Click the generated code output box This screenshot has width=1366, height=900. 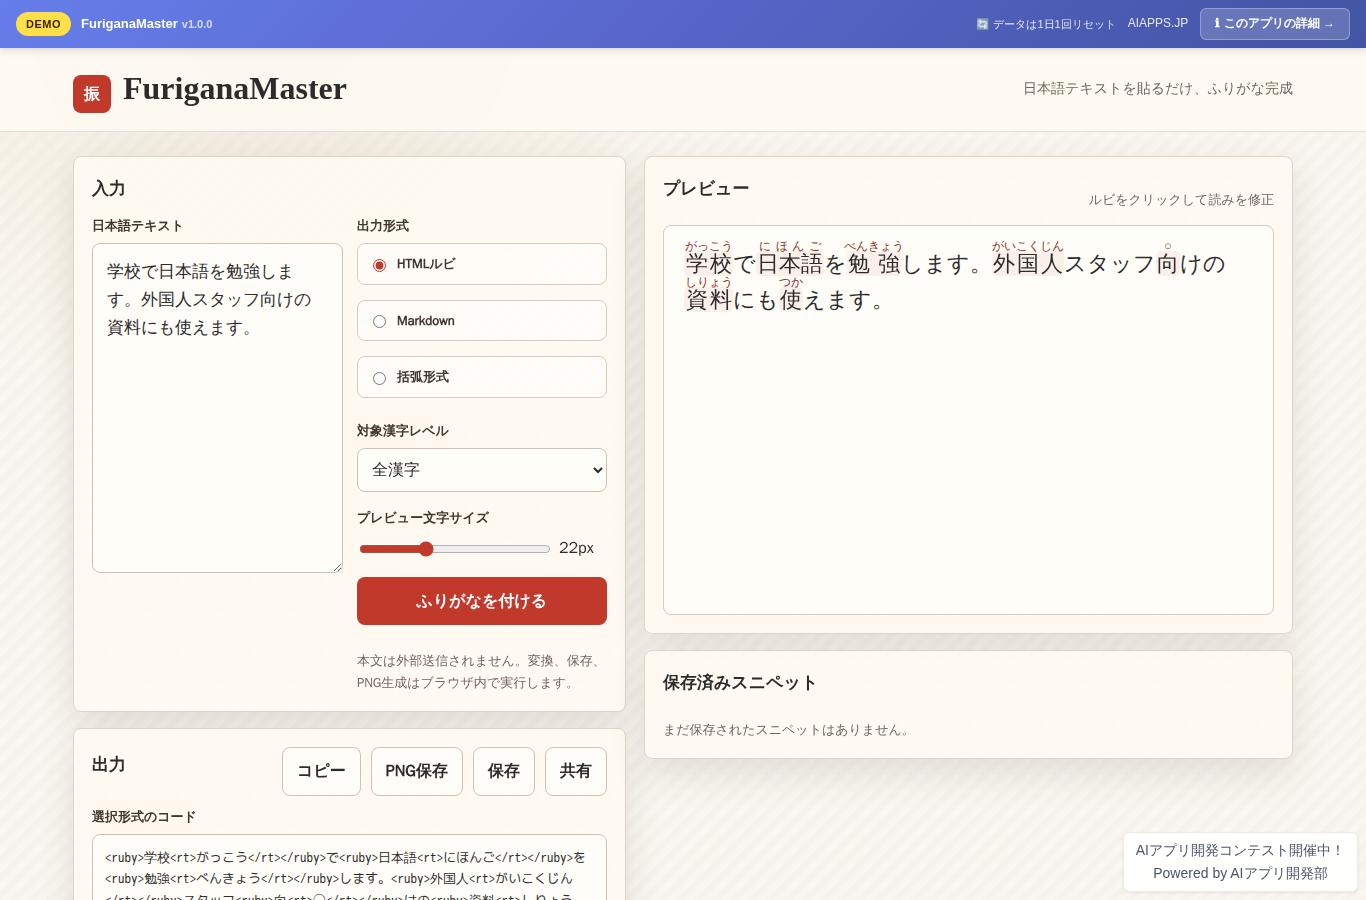[349, 867]
